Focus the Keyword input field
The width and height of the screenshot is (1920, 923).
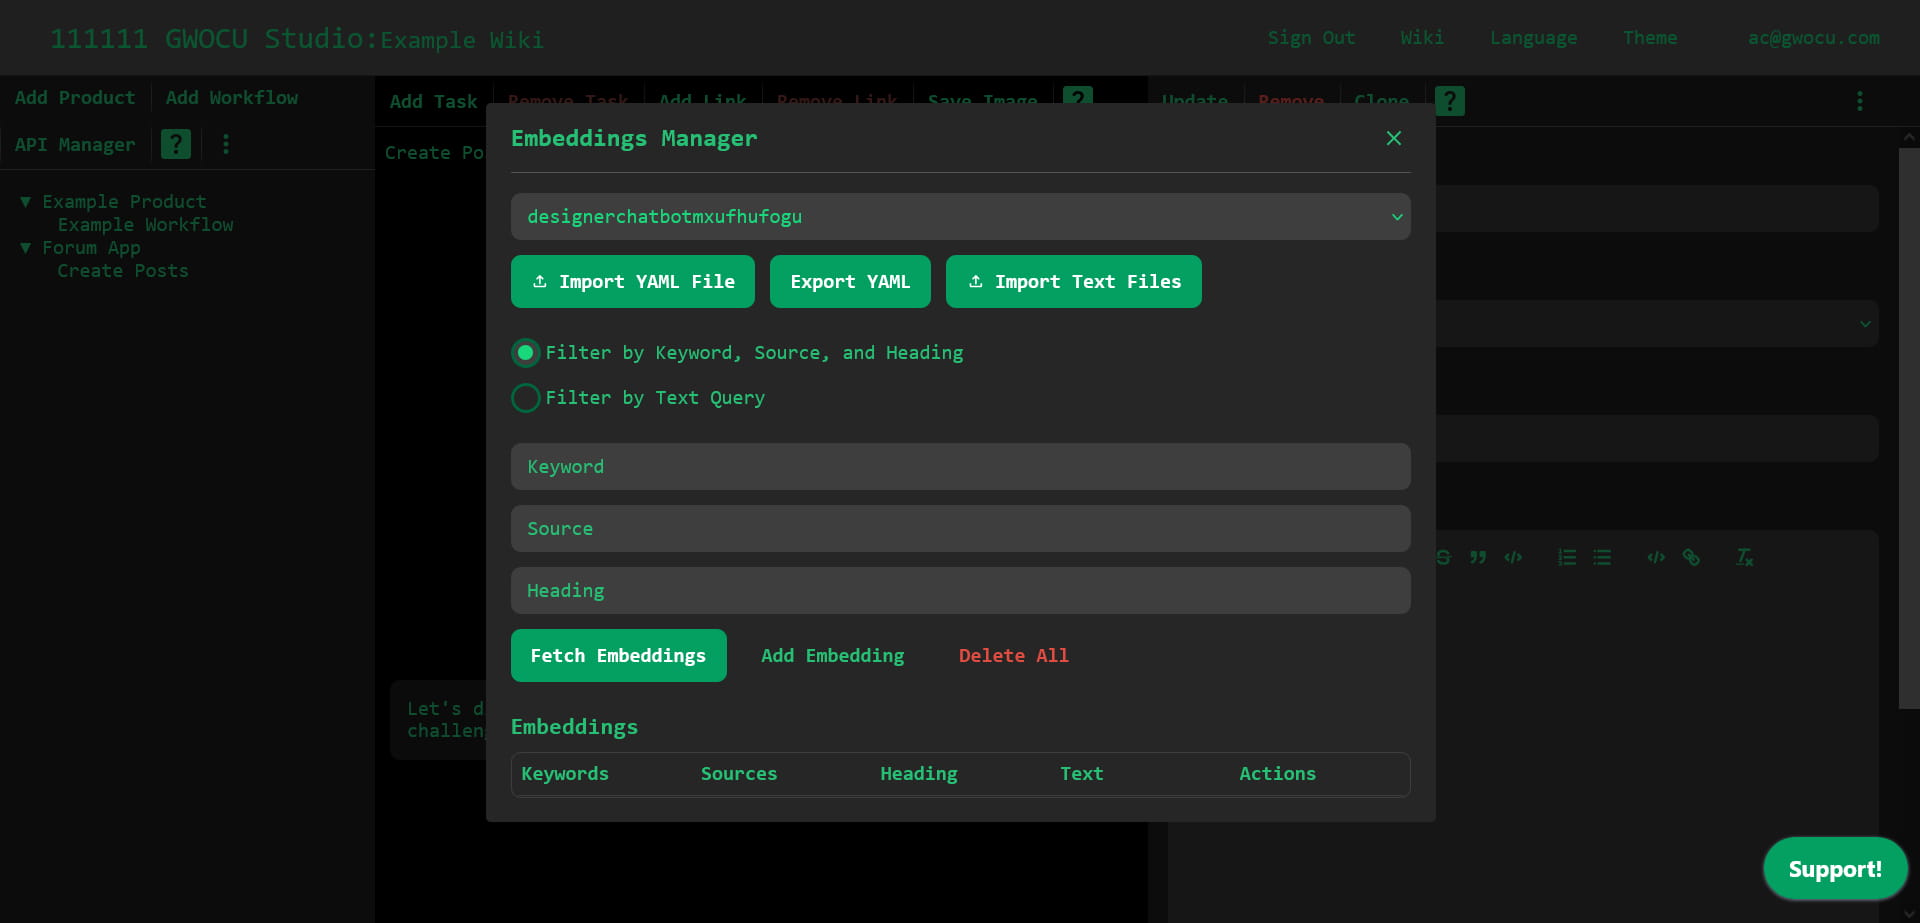pyautogui.click(x=960, y=466)
